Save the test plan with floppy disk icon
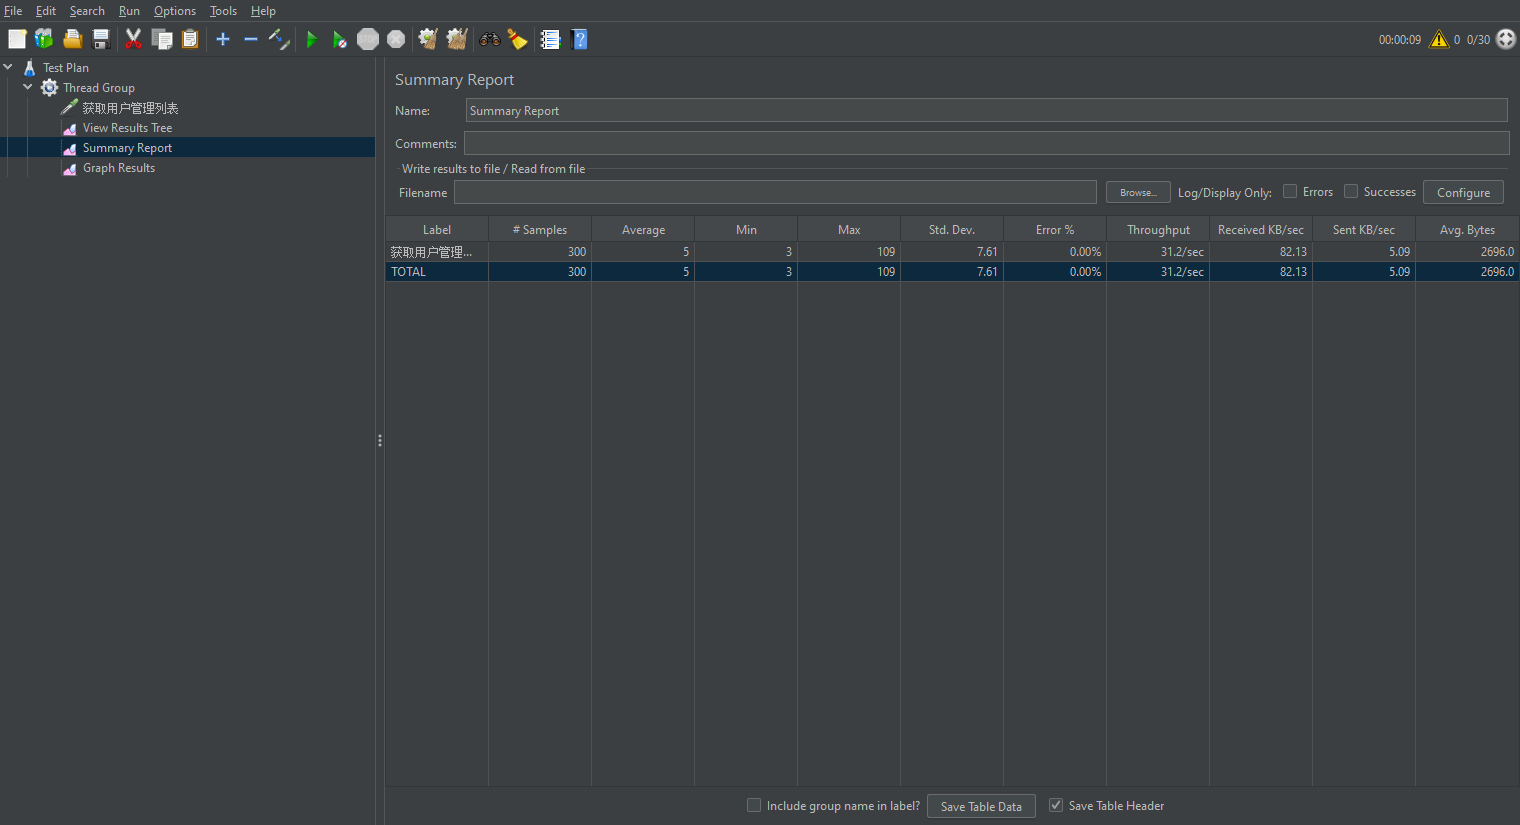This screenshot has width=1520, height=825. (x=101, y=39)
